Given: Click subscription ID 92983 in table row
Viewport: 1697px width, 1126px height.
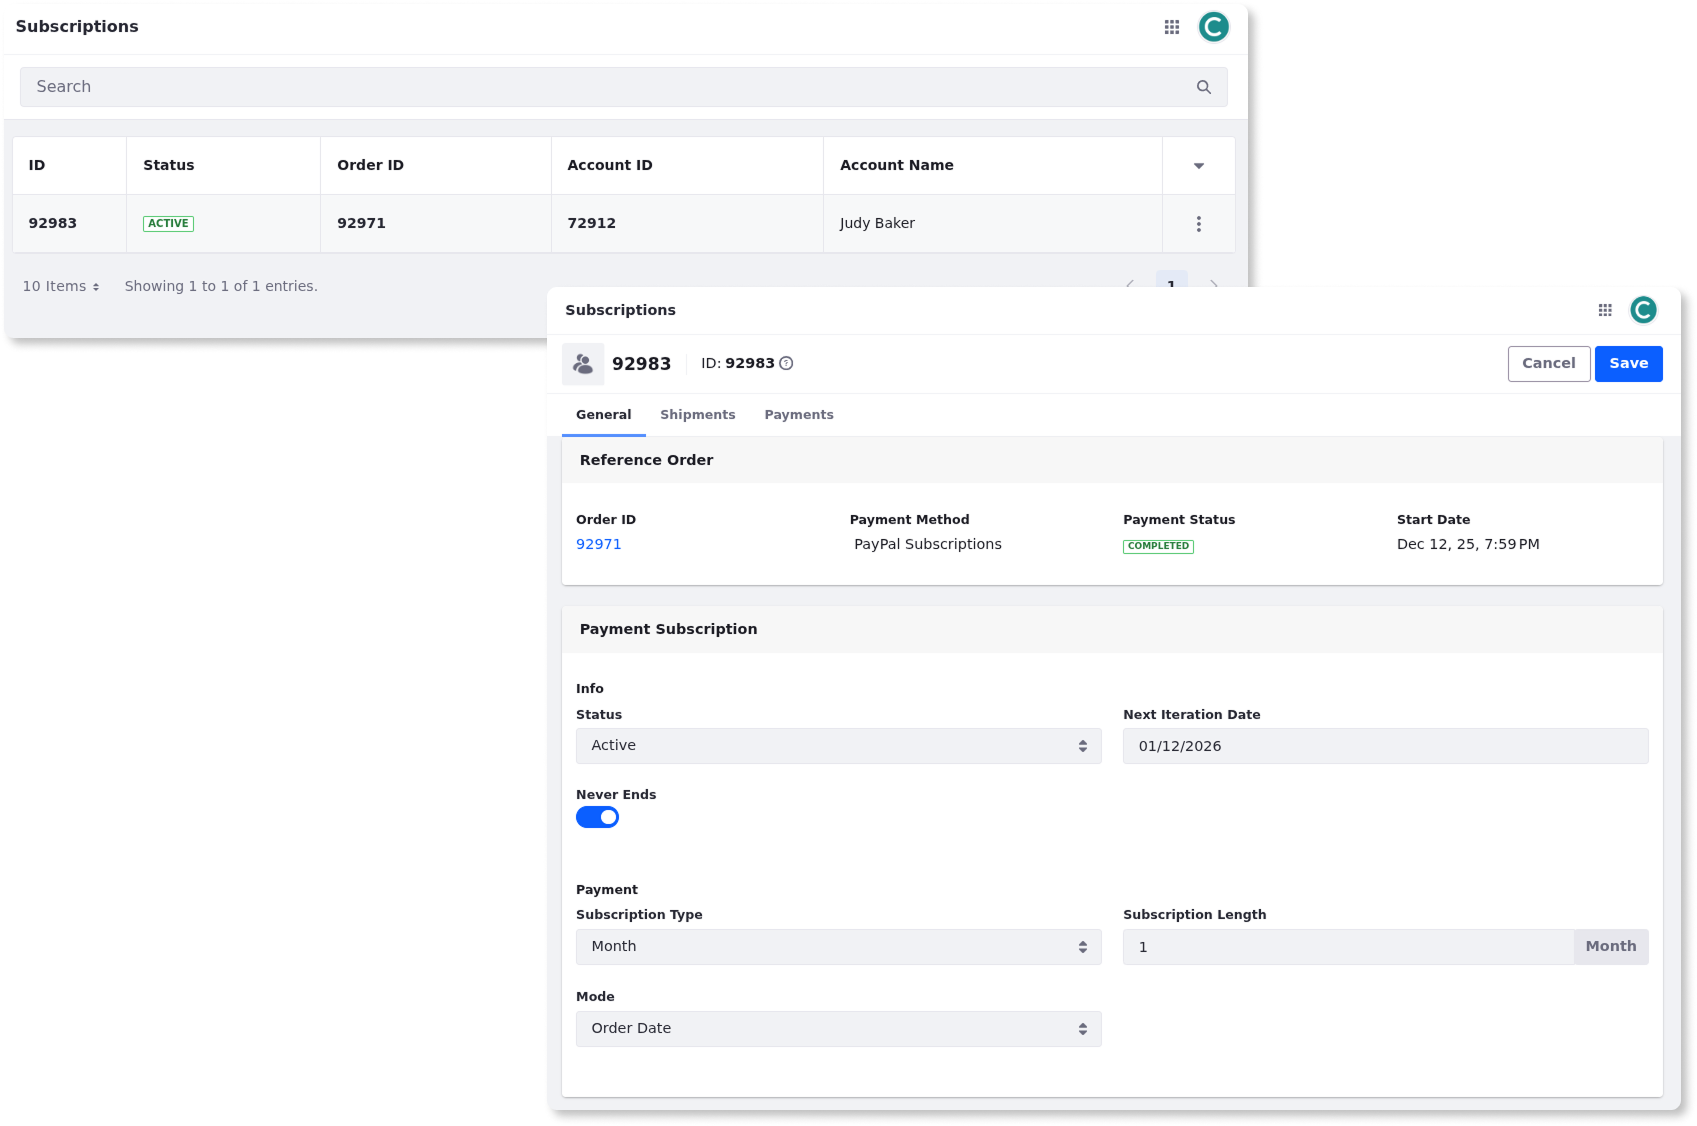Looking at the screenshot, I should tap(52, 223).
